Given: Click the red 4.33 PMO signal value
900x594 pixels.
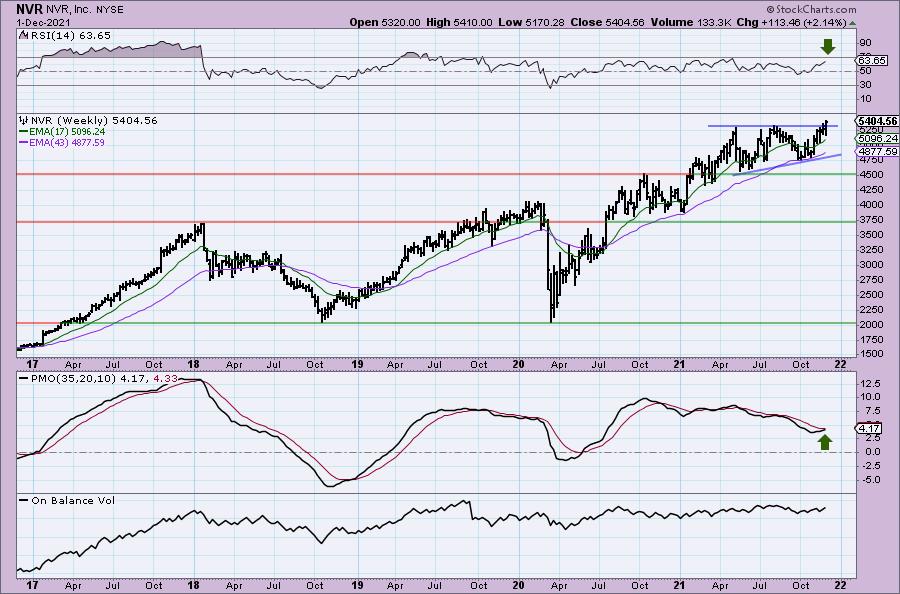Looking at the screenshot, I should [166, 379].
